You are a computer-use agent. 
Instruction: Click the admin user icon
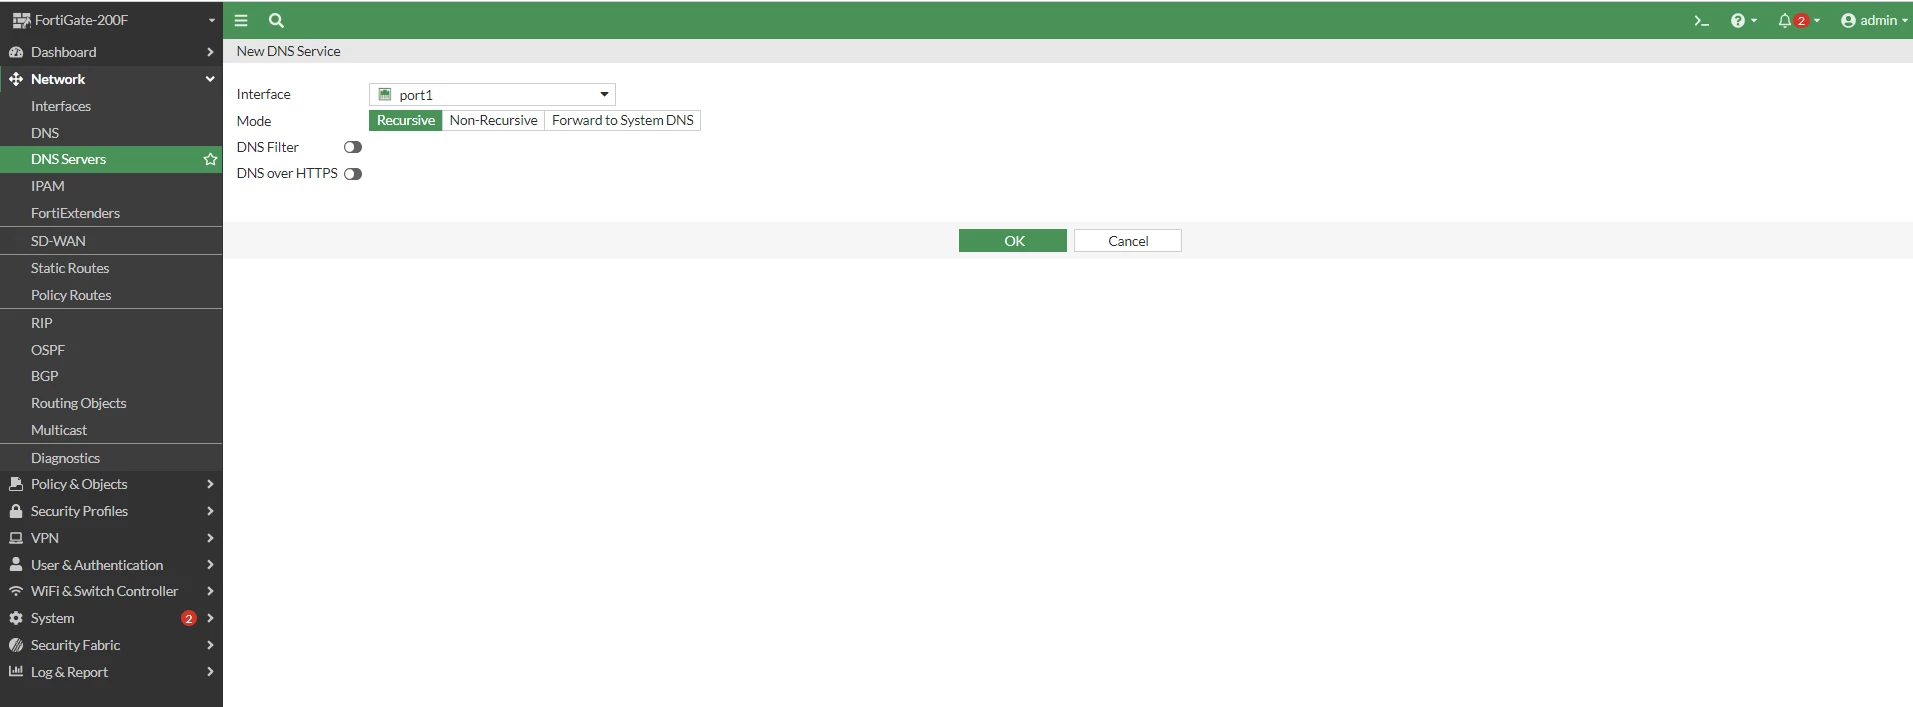click(1848, 20)
